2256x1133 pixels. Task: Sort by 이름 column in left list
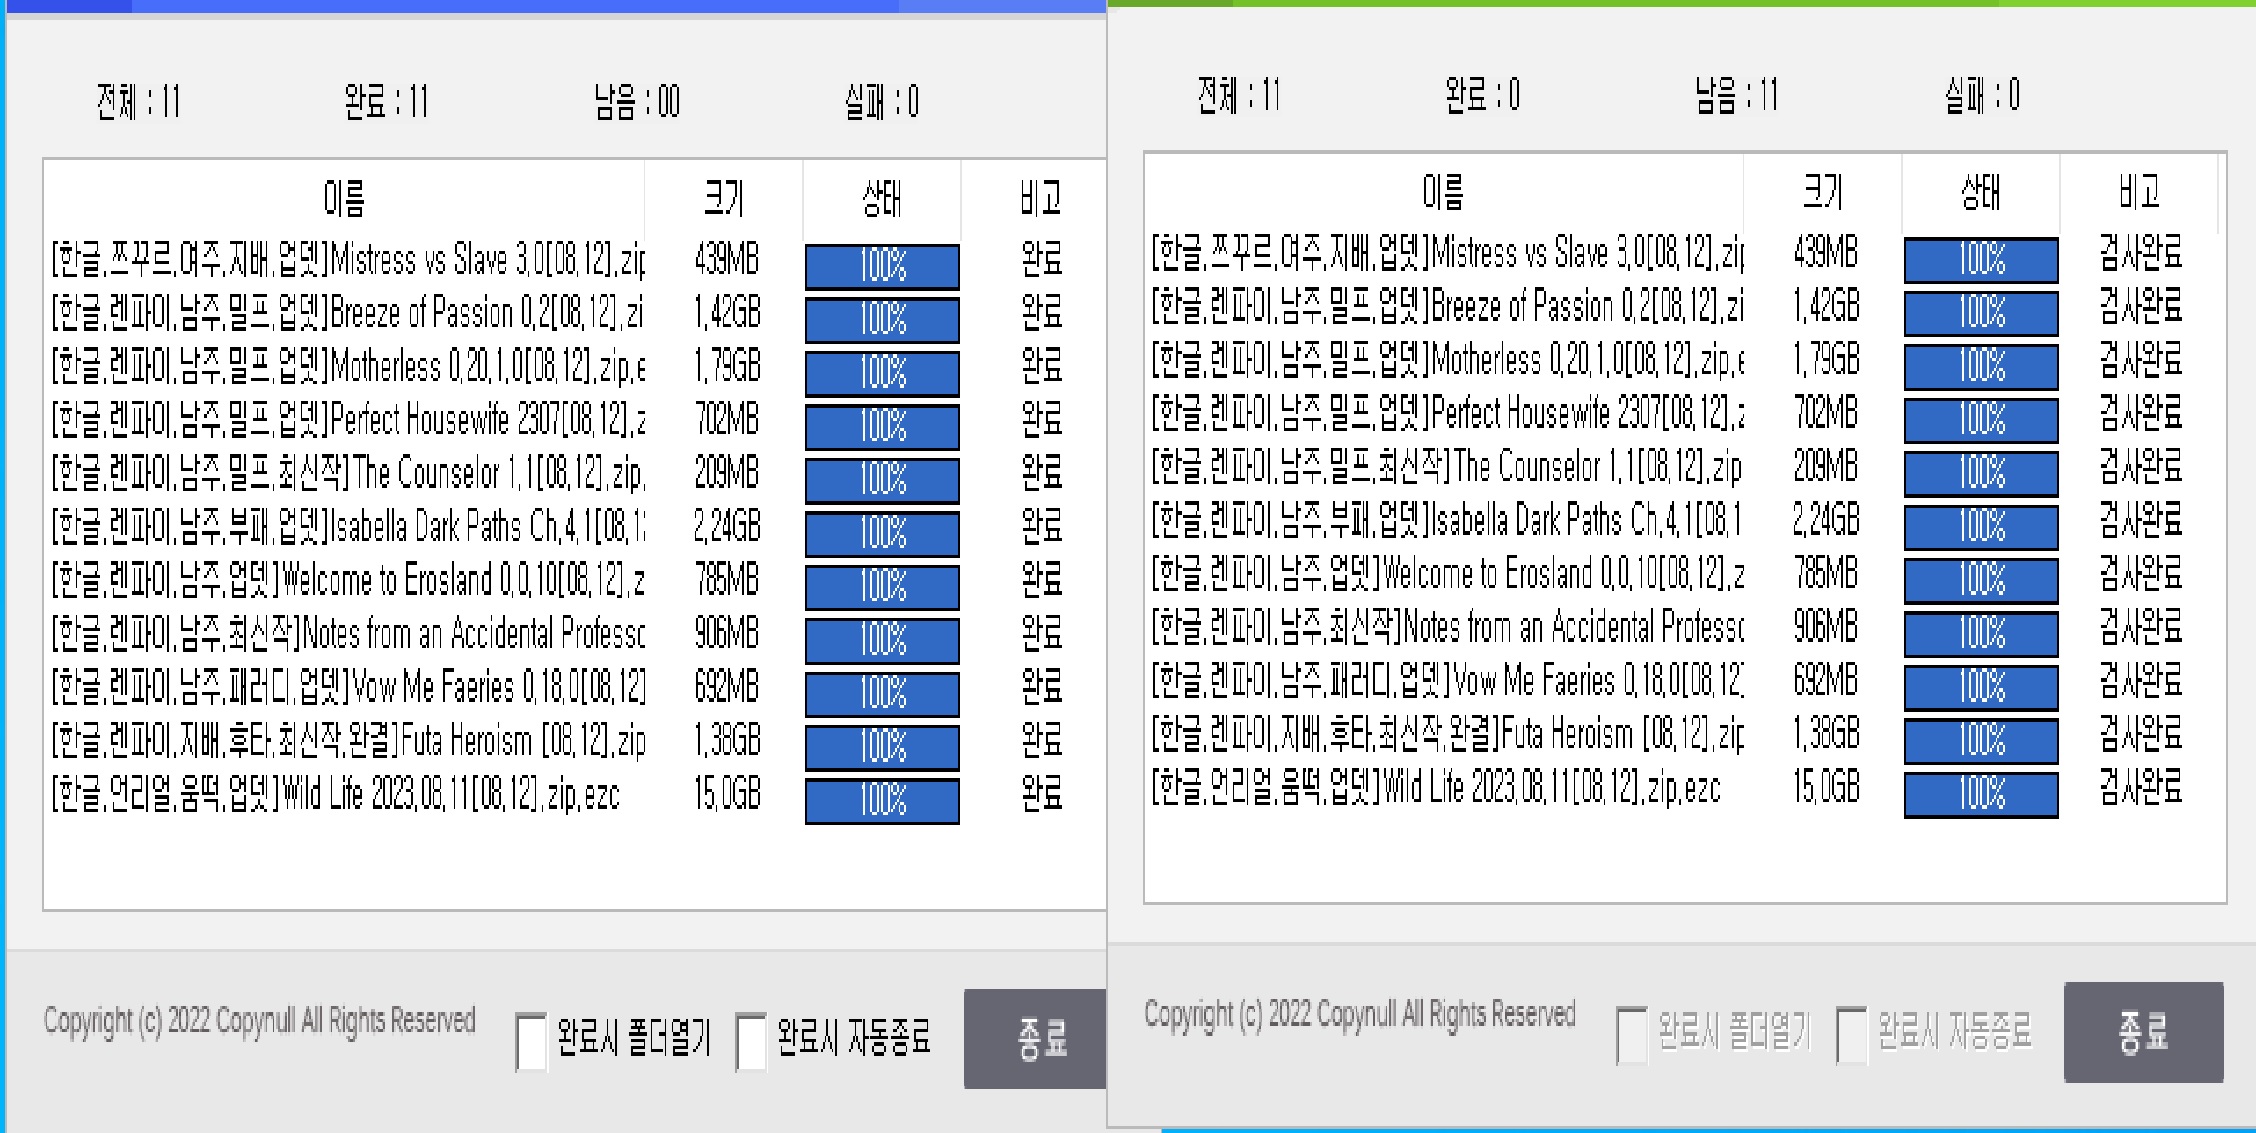click(x=344, y=198)
